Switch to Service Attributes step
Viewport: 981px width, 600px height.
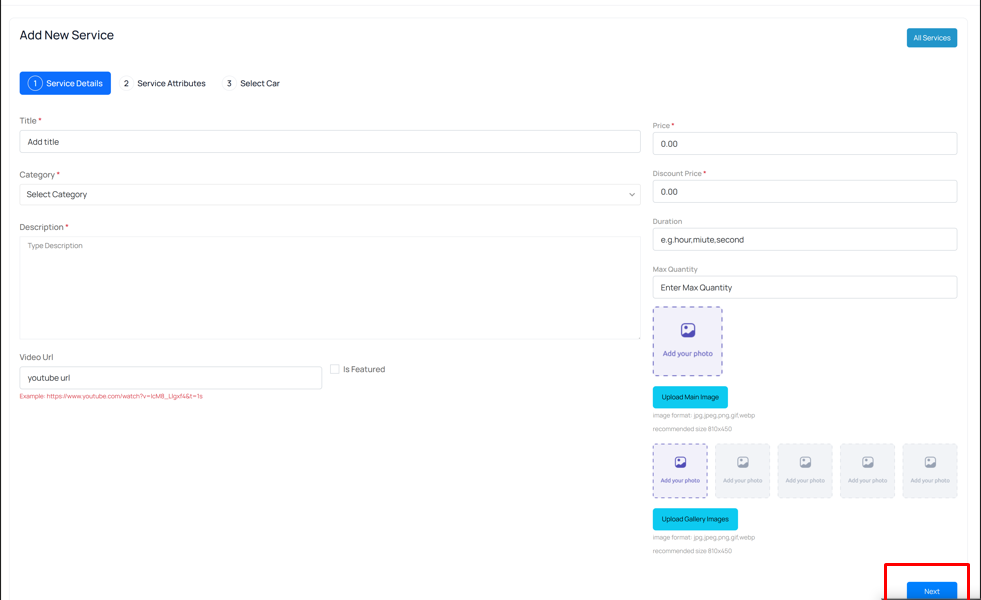tap(163, 83)
